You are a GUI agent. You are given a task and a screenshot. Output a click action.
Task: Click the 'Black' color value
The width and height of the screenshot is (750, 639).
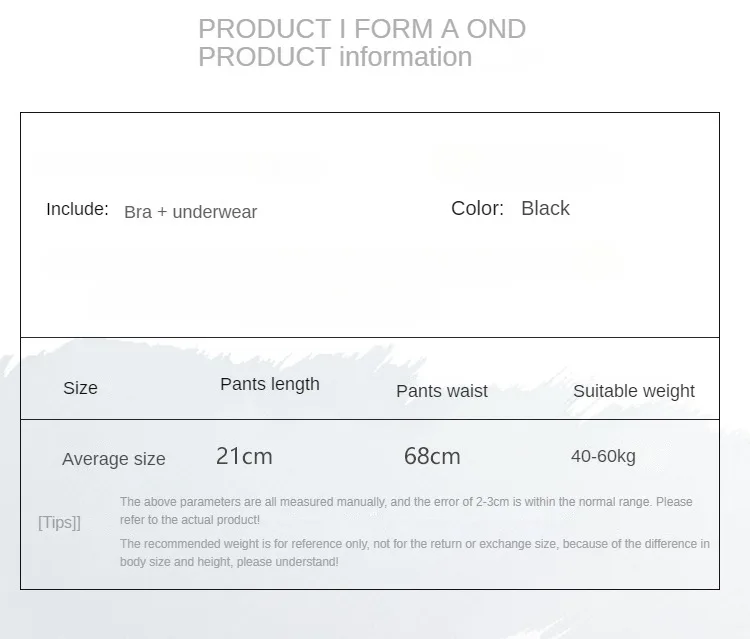click(545, 208)
